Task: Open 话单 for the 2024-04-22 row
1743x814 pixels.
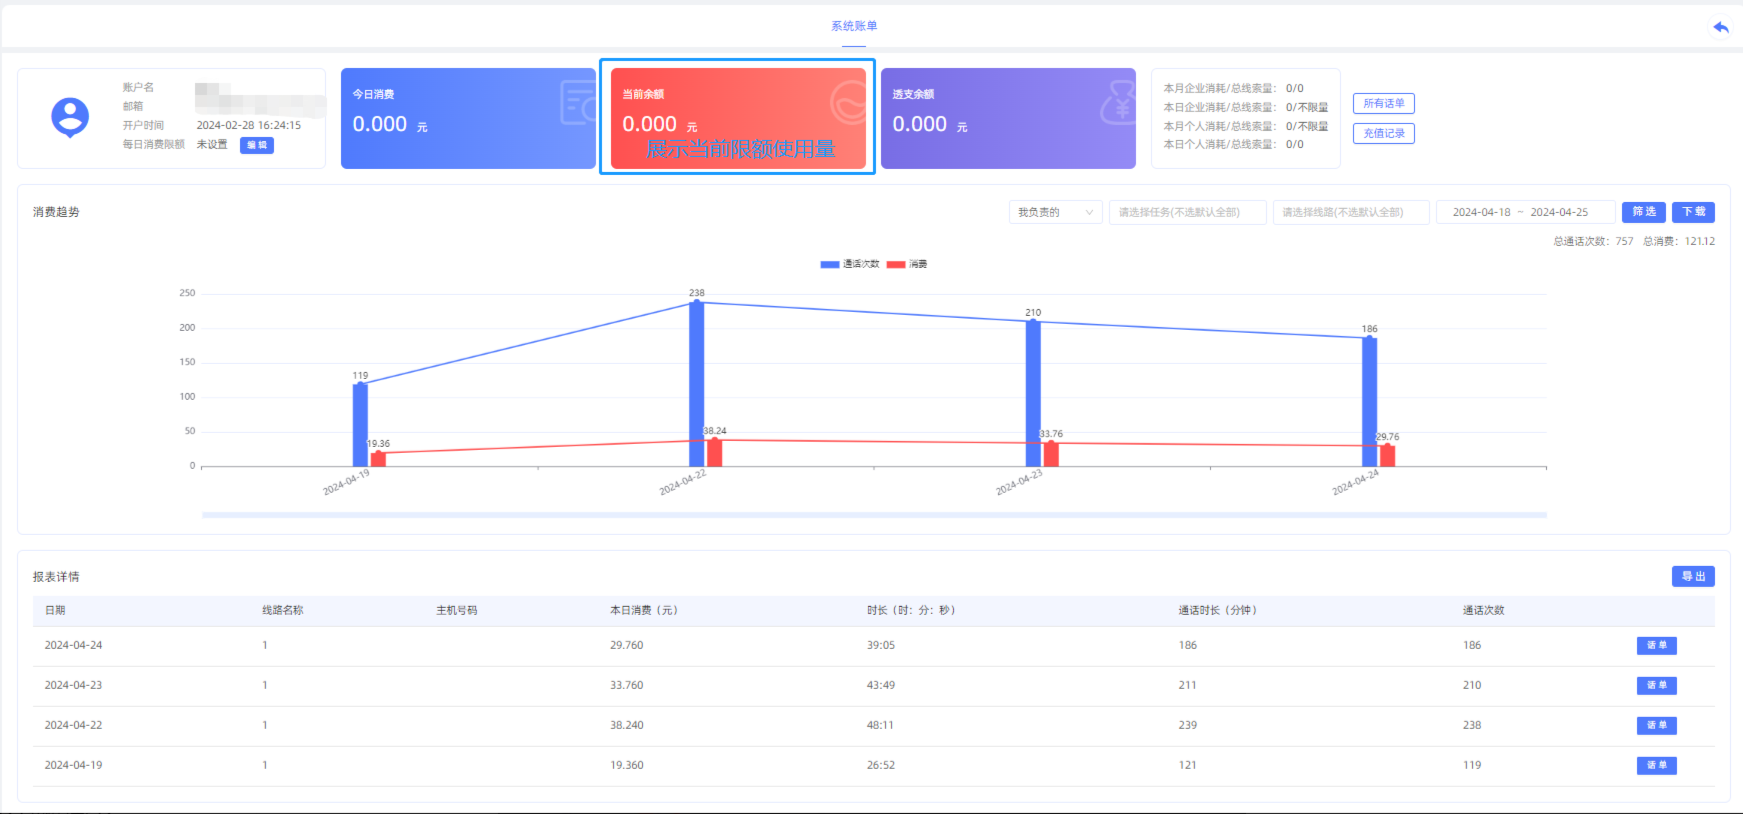Action: pos(1656,725)
